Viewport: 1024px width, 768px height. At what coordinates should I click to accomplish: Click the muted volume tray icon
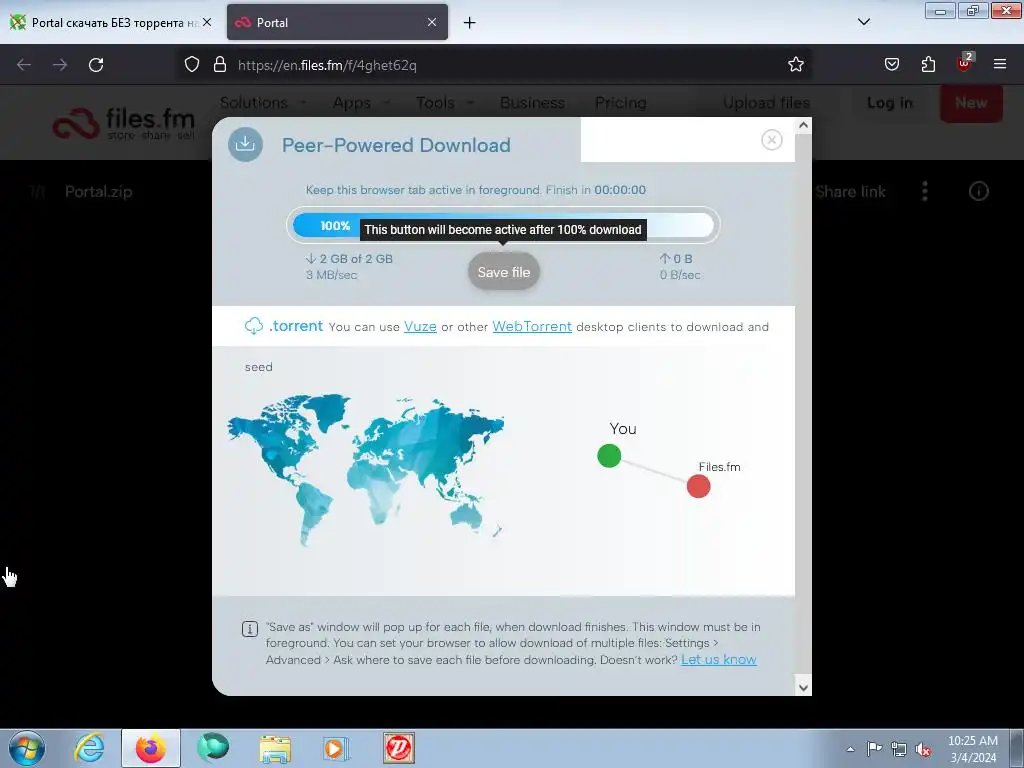(923, 749)
